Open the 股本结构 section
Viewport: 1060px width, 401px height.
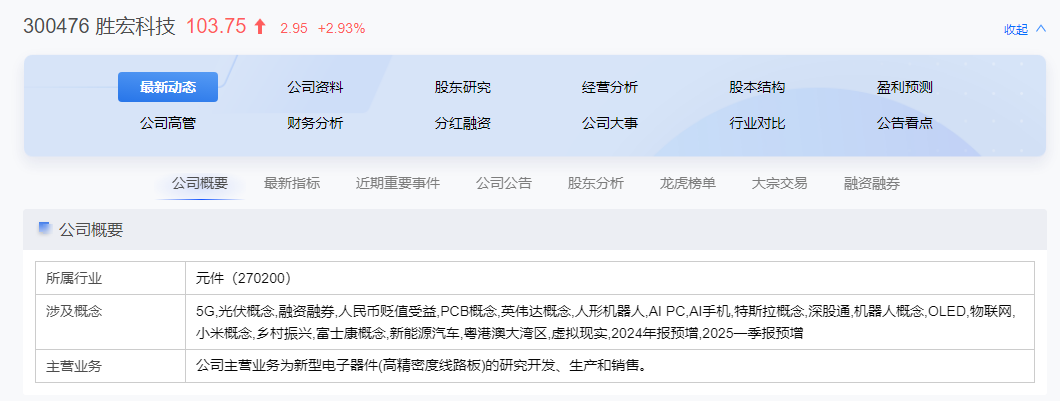click(757, 87)
